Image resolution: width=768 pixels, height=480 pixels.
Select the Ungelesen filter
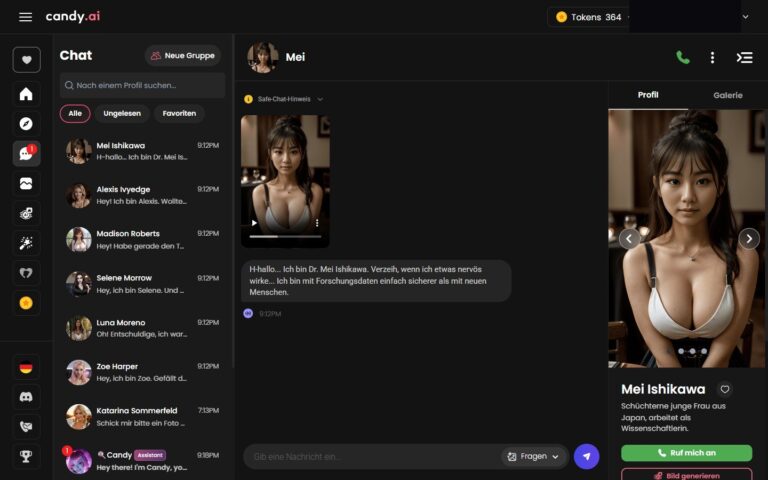122,114
